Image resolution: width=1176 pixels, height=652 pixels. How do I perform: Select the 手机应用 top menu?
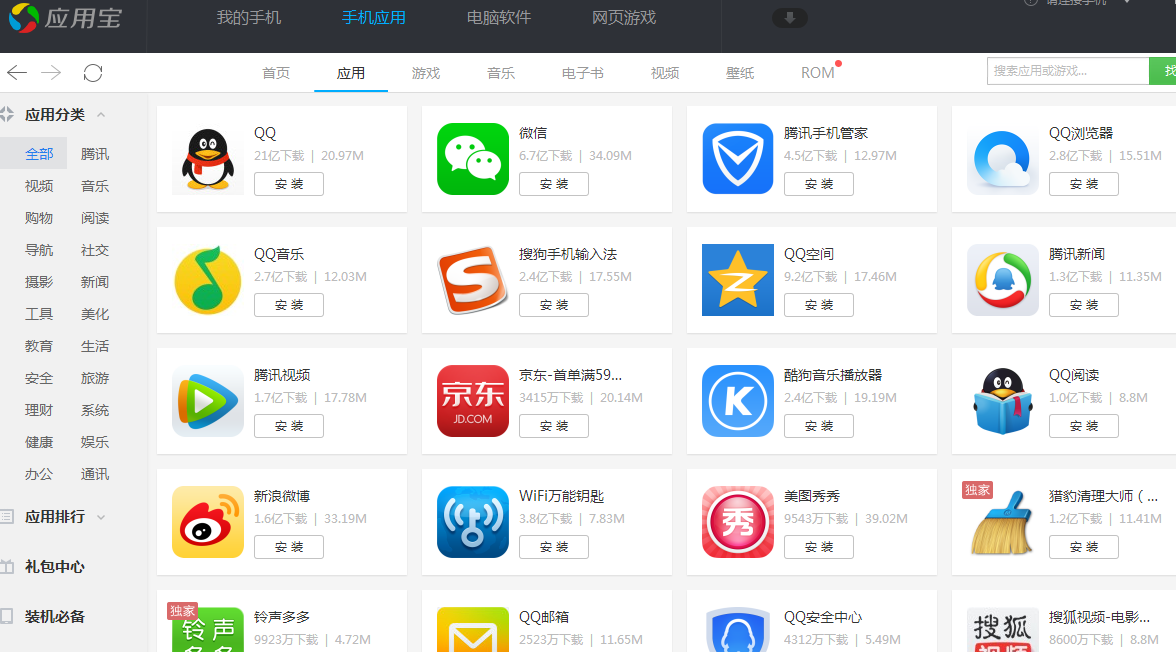(374, 17)
